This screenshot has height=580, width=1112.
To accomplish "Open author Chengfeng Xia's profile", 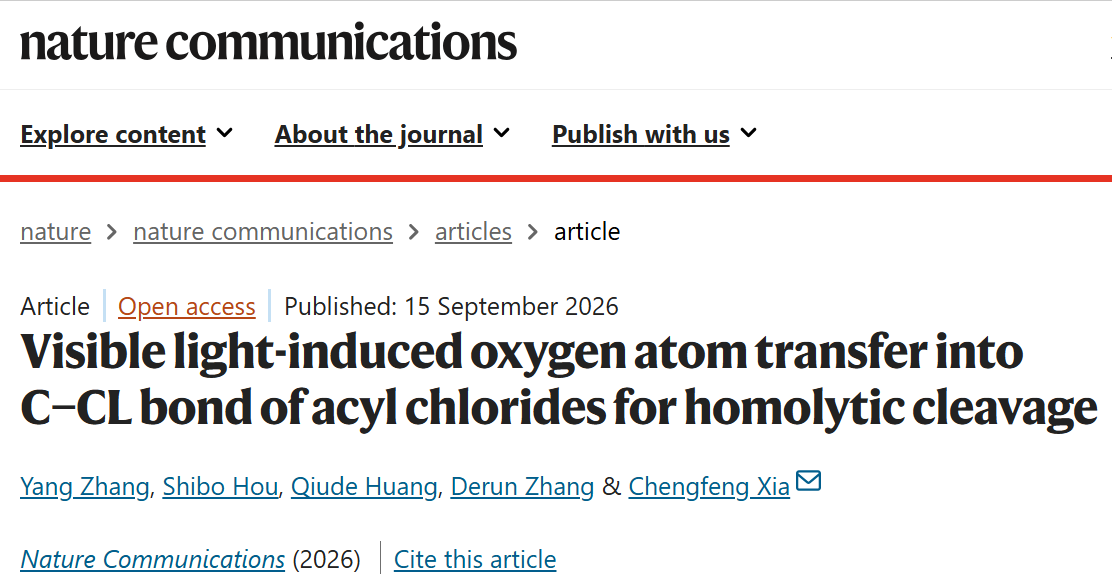I will [709, 486].
